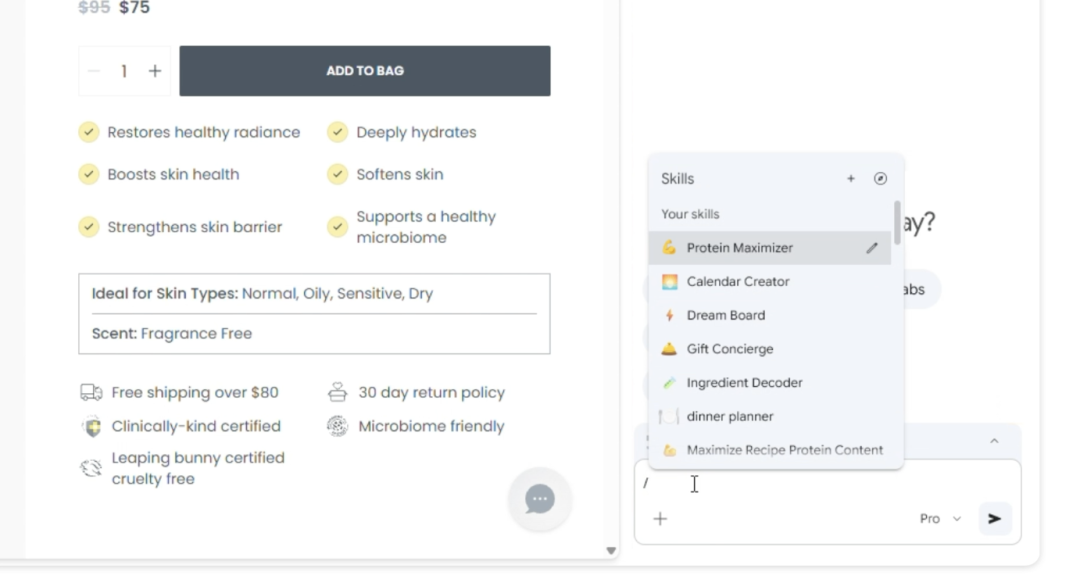
Task: Open the Pro model dropdown
Action: 940,519
